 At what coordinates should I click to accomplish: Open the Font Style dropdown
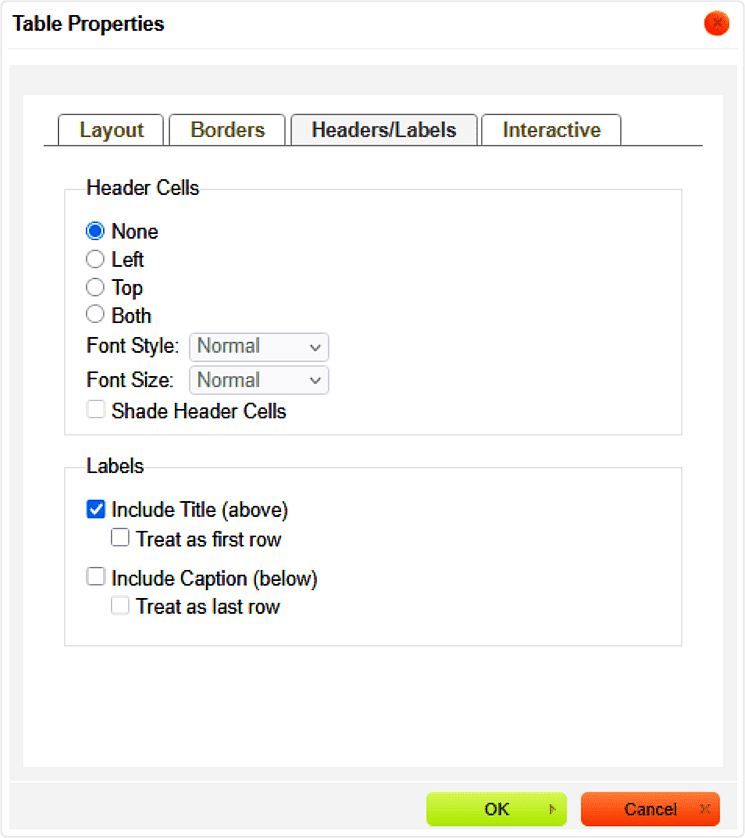click(259, 347)
